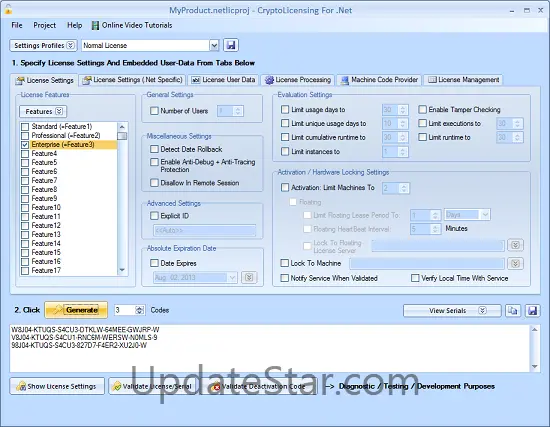
Task: Switch to License Management tab
Action: [463, 80]
